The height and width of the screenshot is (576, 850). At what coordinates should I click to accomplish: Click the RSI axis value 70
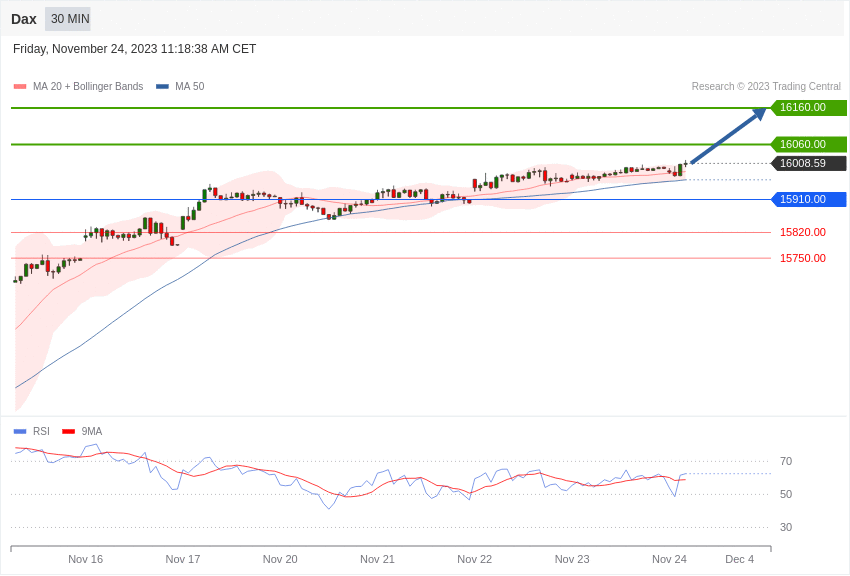[786, 462]
